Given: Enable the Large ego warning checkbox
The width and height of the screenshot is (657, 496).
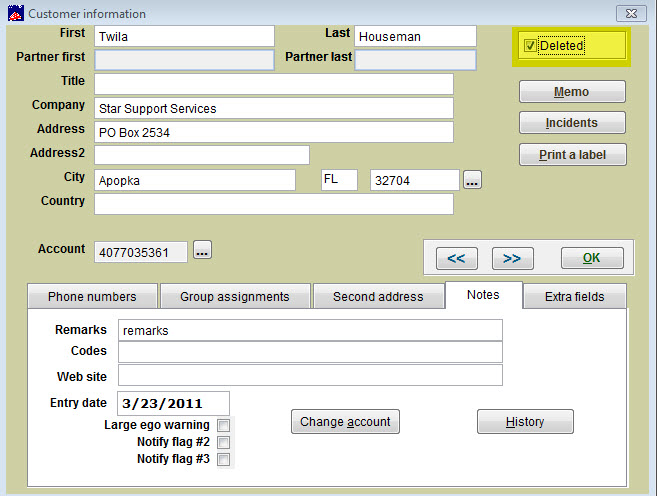Looking at the screenshot, I should pyautogui.click(x=223, y=425).
